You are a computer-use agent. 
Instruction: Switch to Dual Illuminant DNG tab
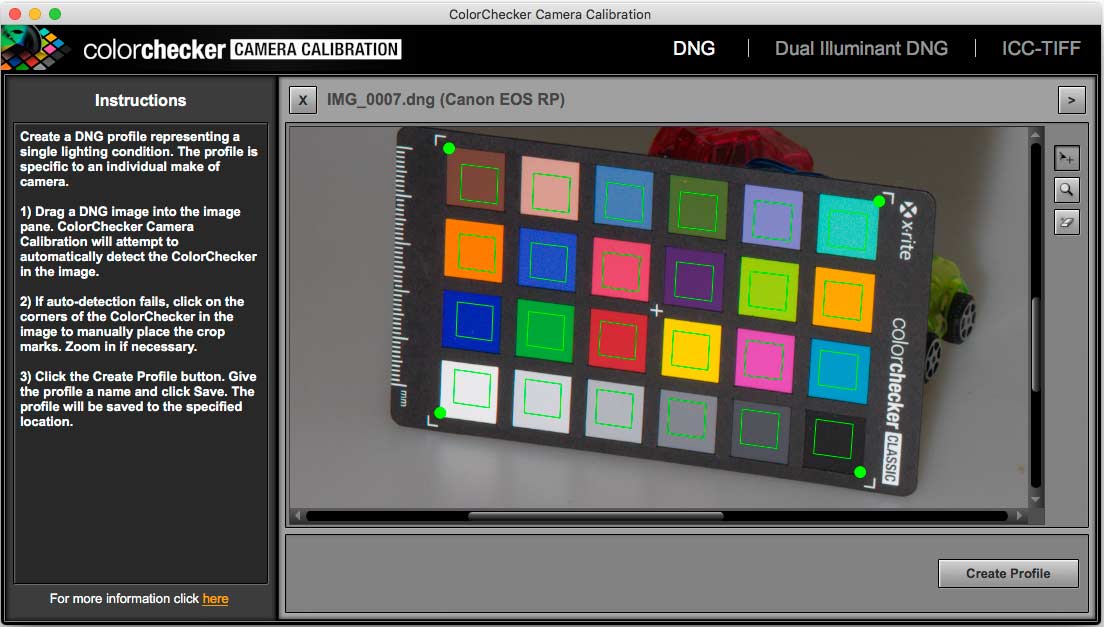tap(861, 49)
